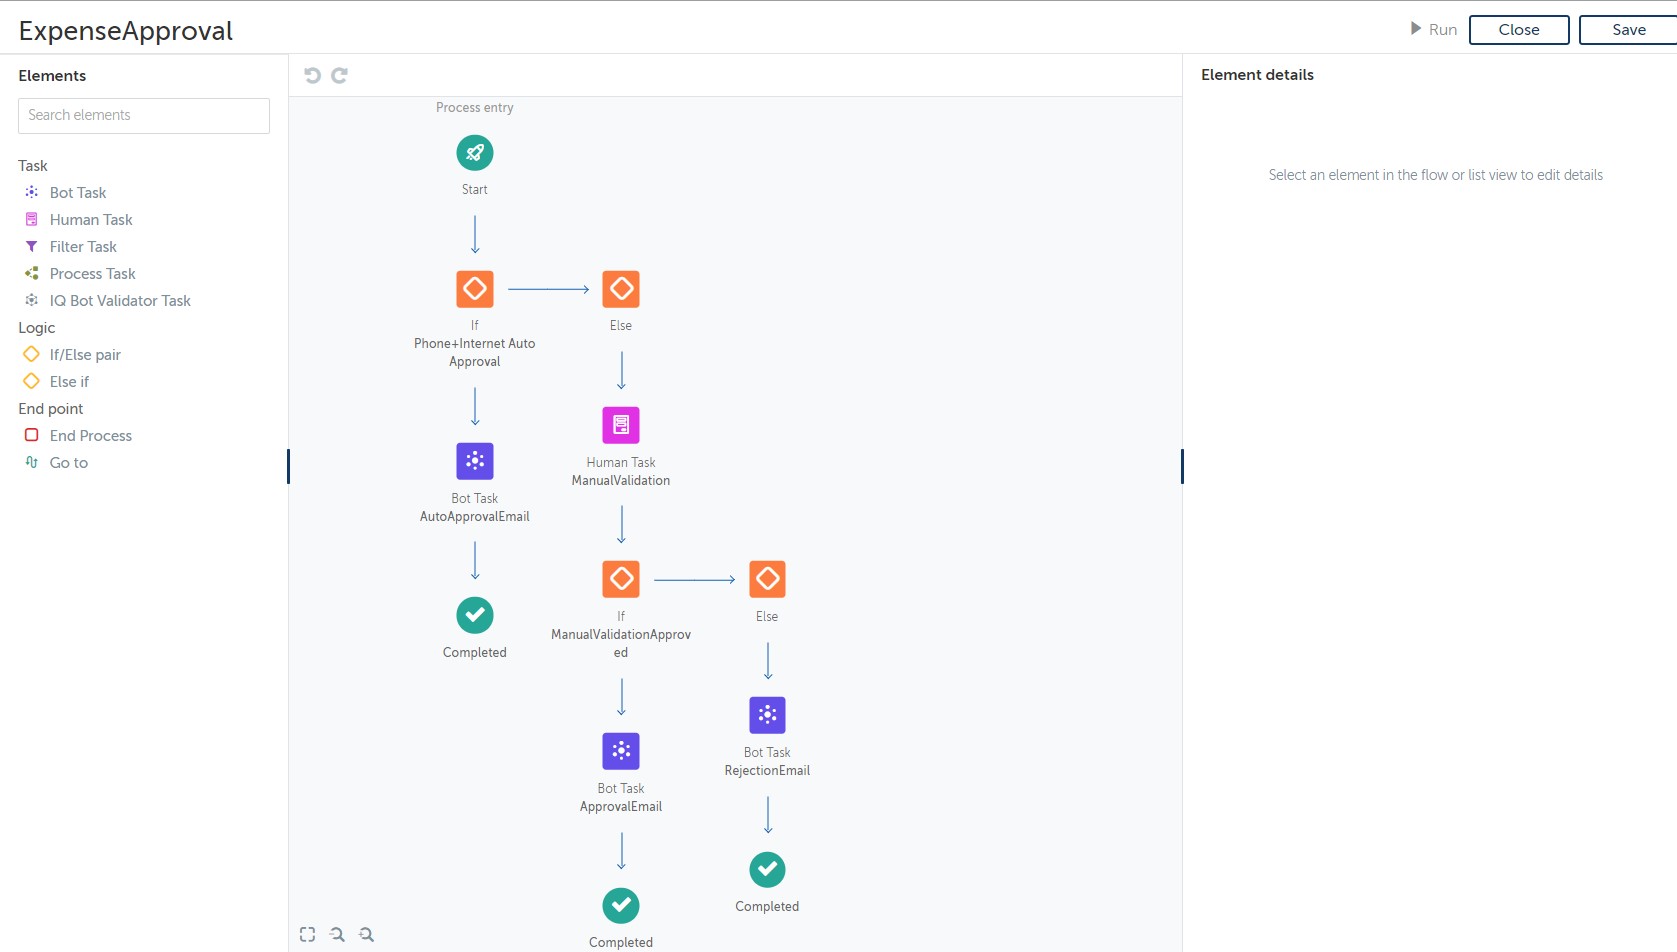Click the Human Task element icon
The height and width of the screenshot is (952, 1677).
(32, 219)
